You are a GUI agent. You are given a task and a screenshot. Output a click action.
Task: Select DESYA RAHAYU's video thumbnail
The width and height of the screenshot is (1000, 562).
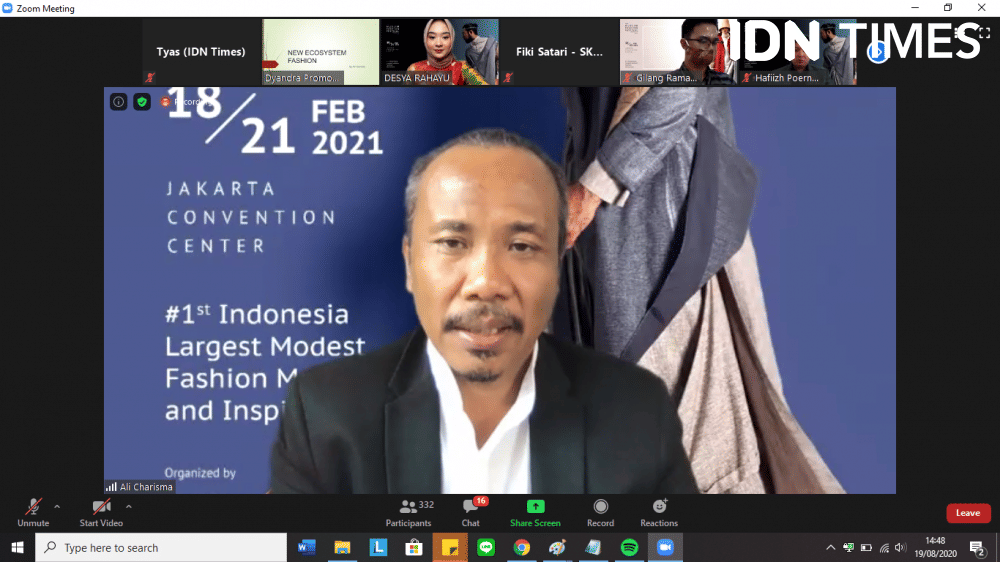(x=439, y=52)
